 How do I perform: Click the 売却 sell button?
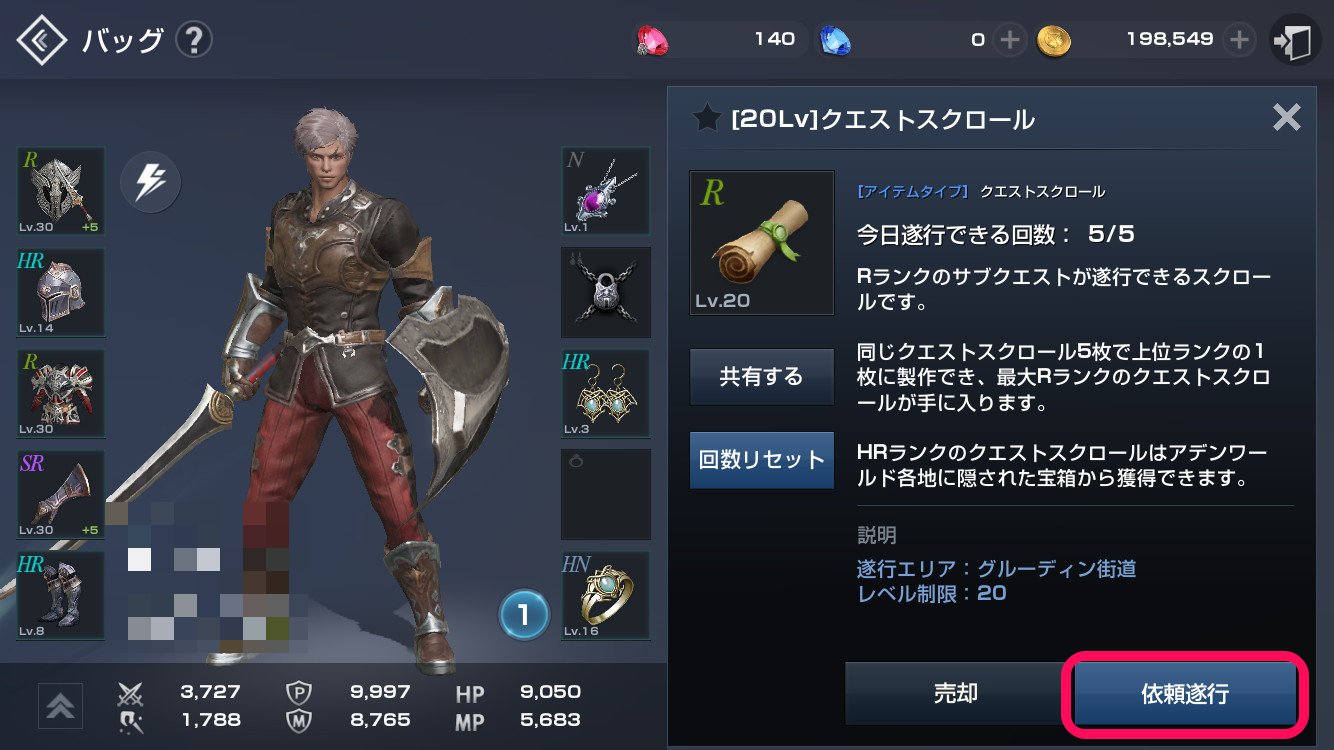point(954,693)
